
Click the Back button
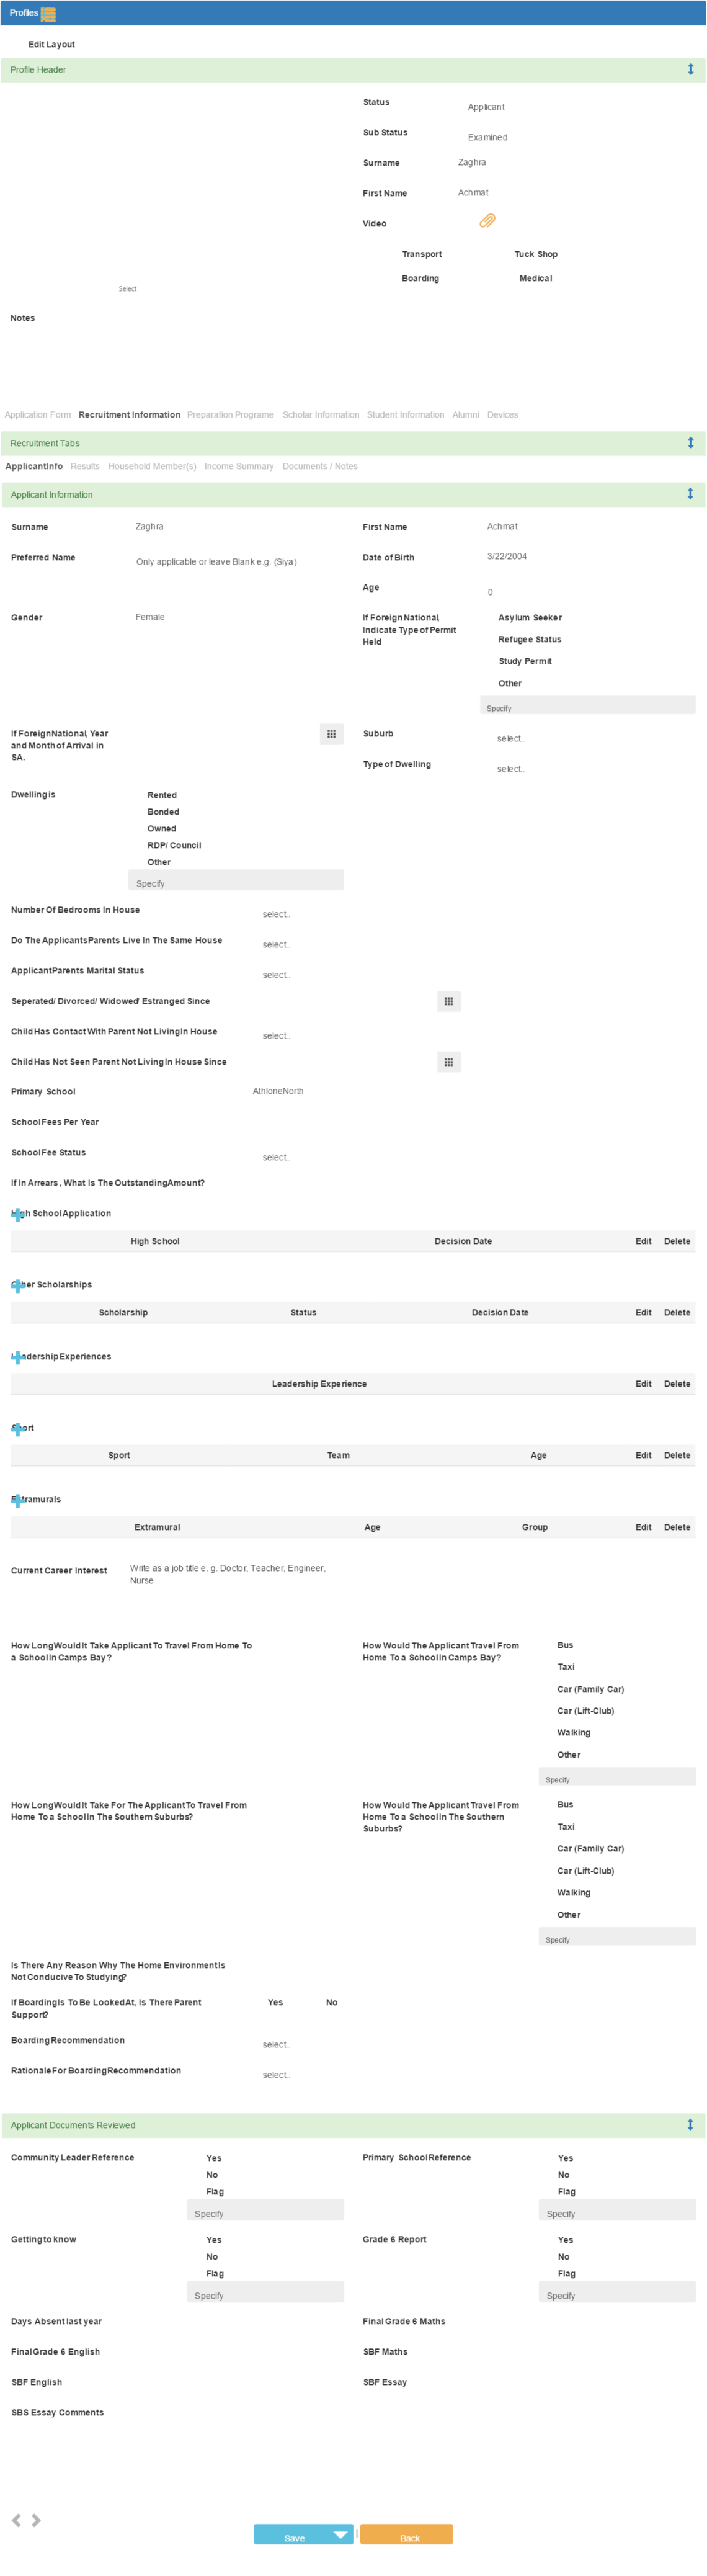pyautogui.click(x=407, y=2534)
